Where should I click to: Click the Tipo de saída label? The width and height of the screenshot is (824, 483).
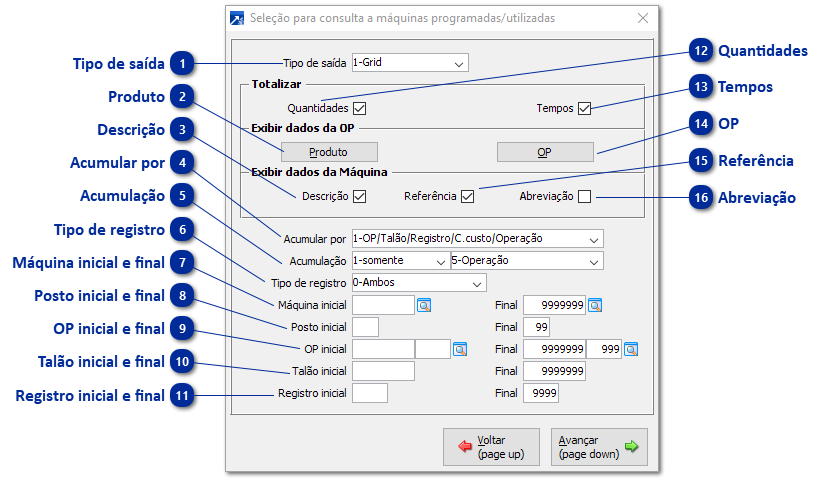pos(314,63)
